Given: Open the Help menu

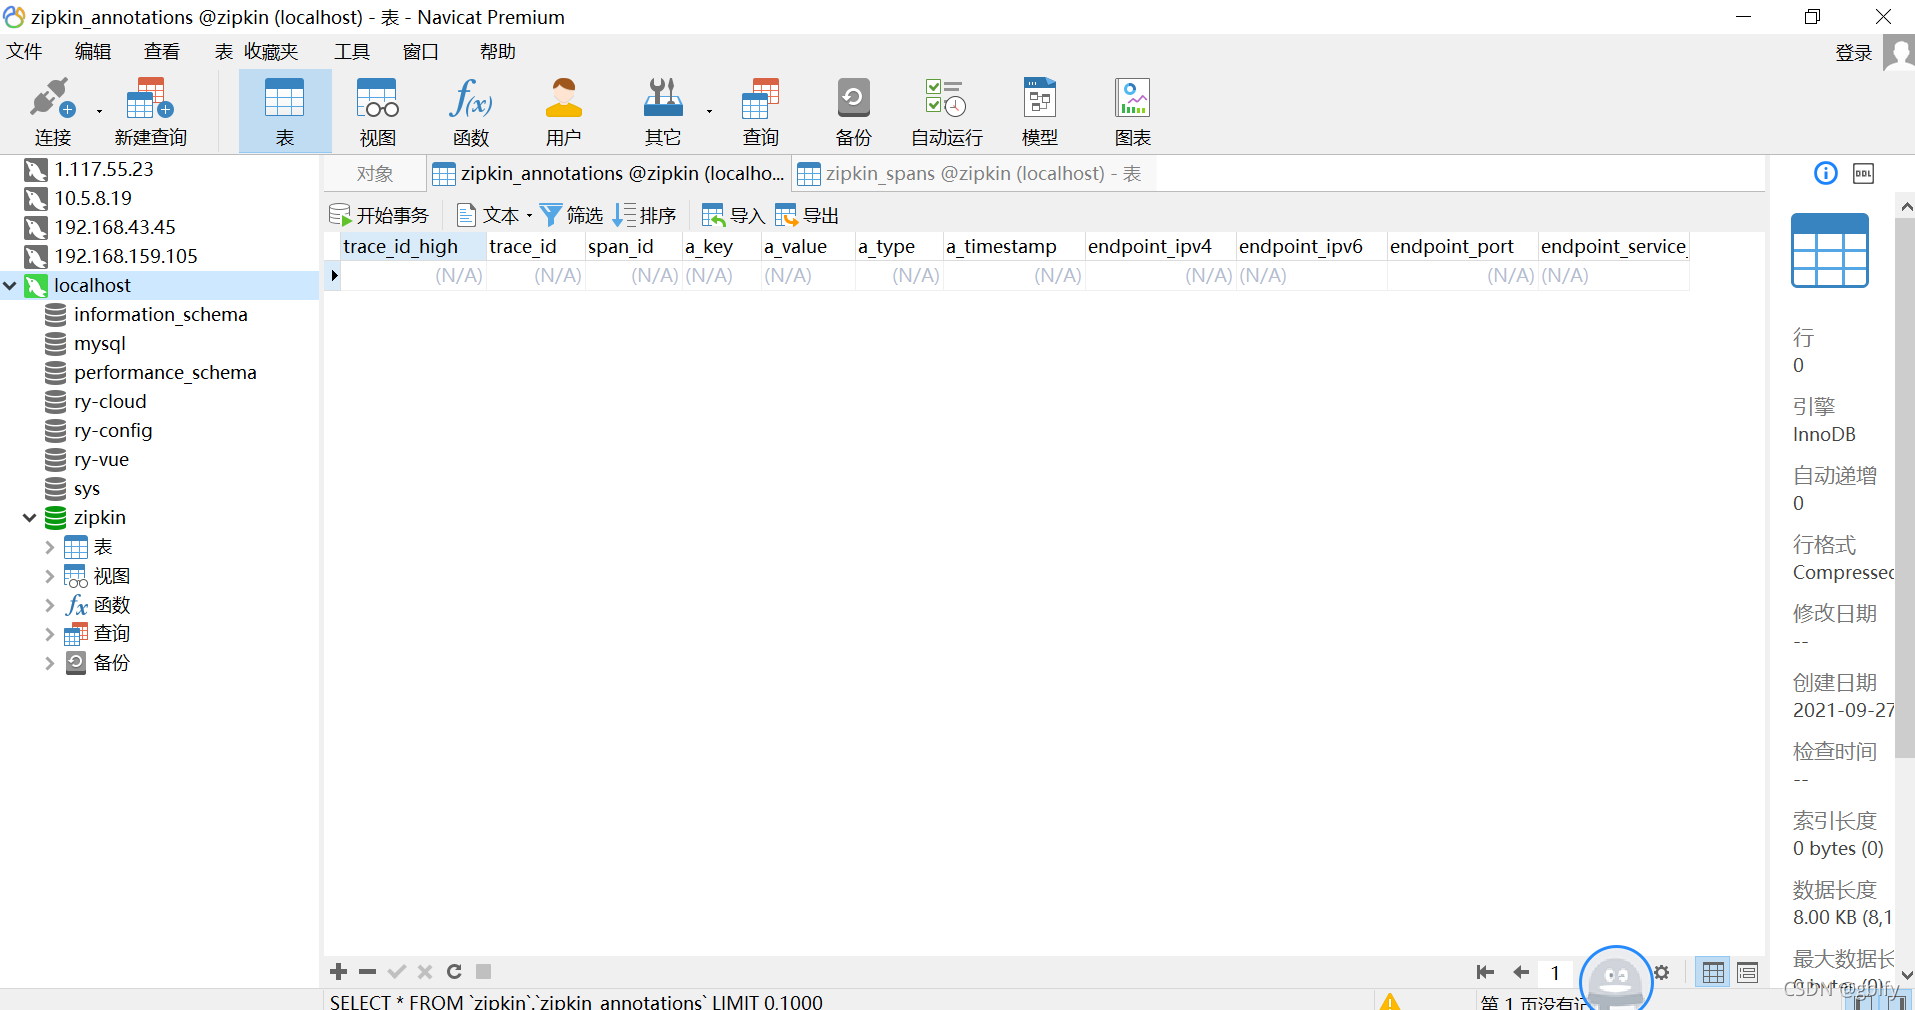Looking at the screenshot, I should click(497, 52).
